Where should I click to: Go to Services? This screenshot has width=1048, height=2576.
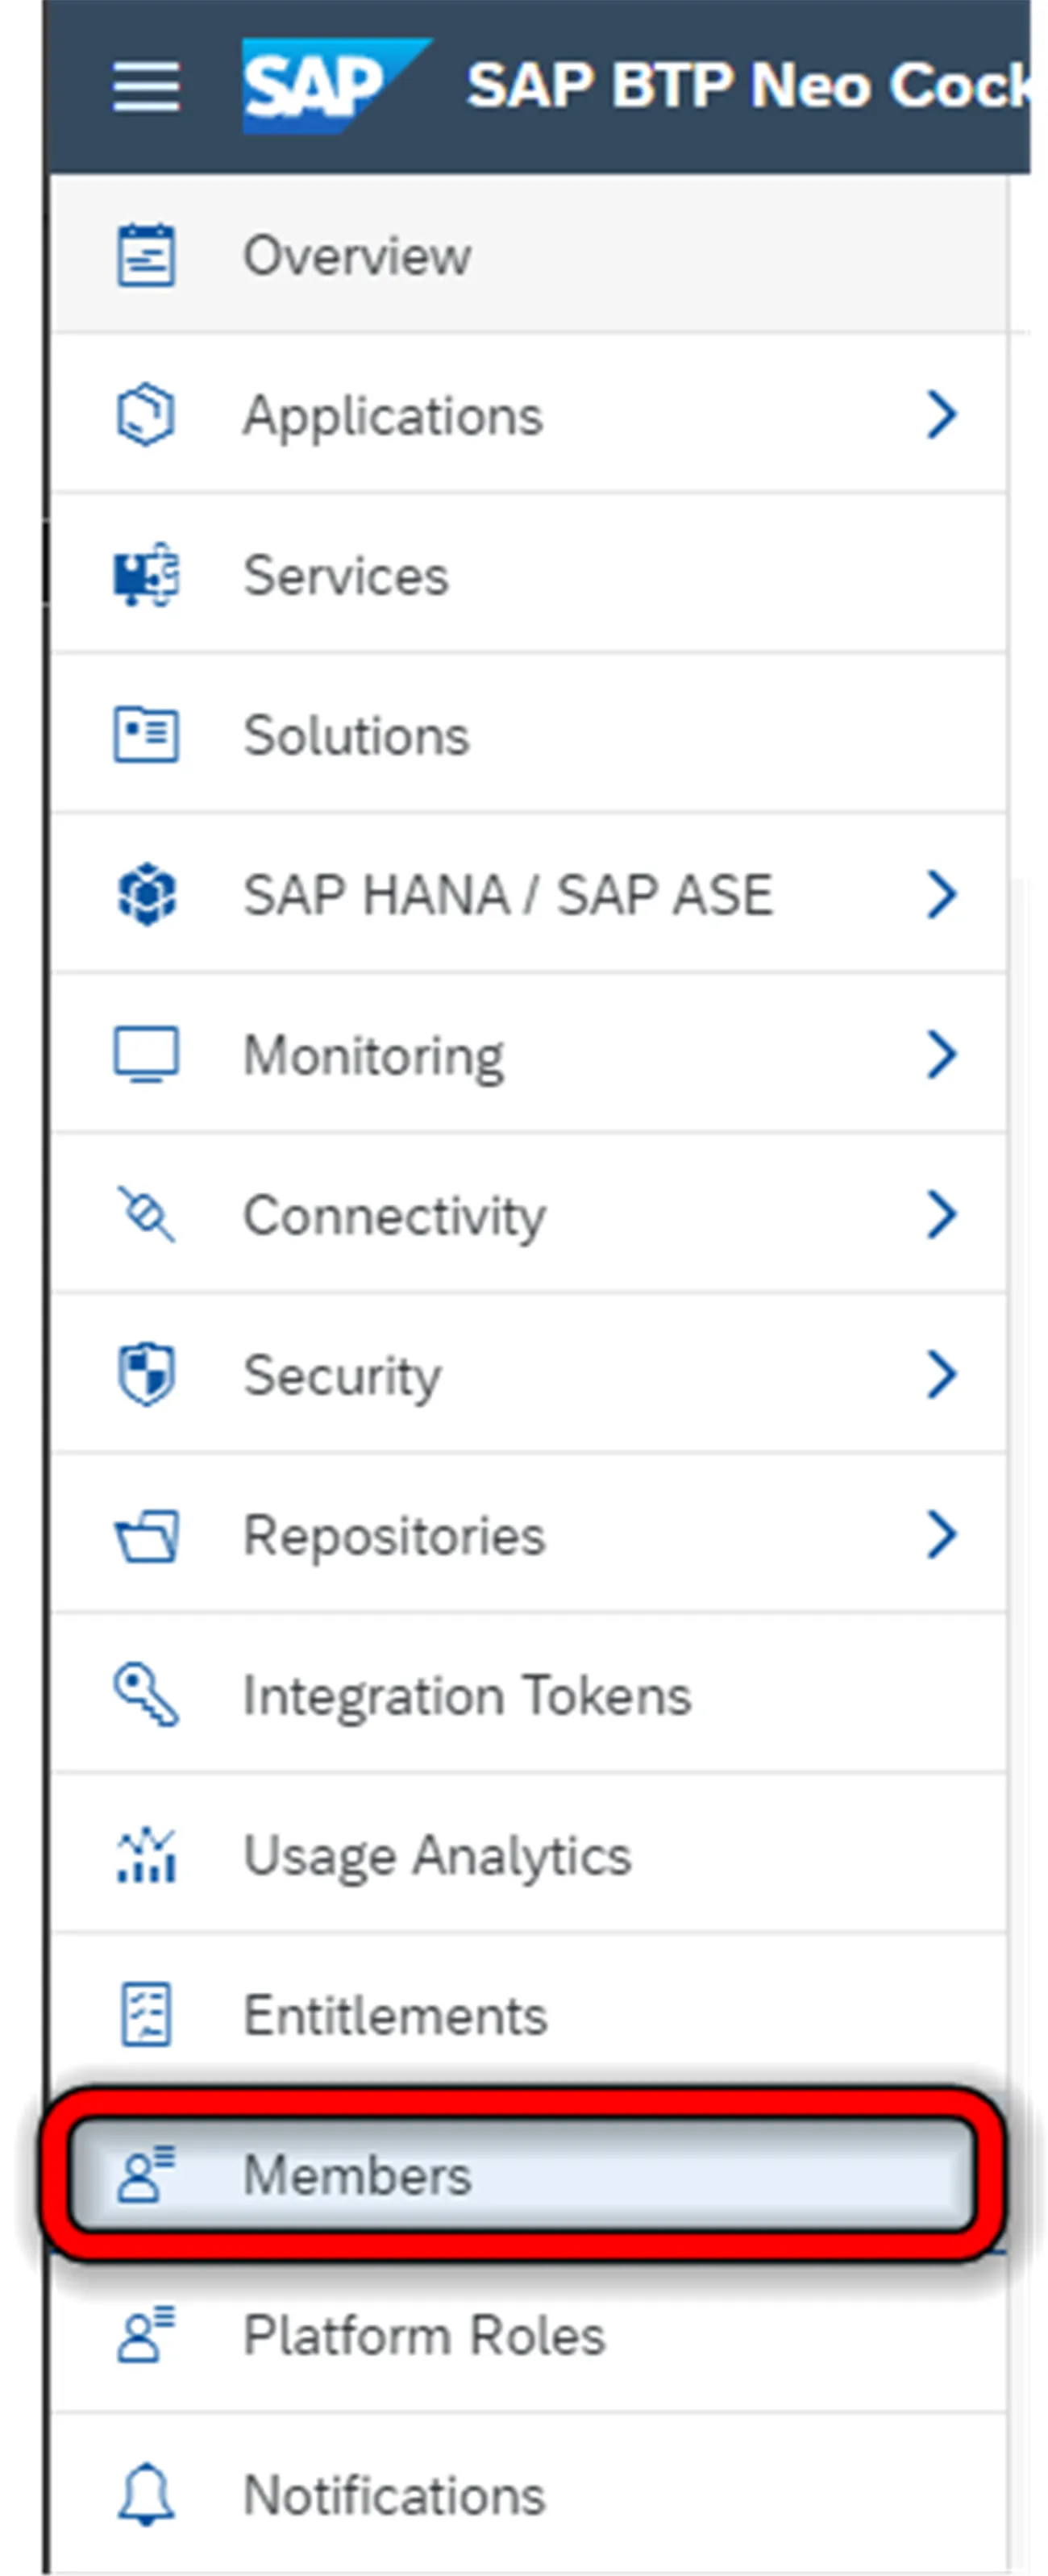pyautogui.click(x=528, y=574)
